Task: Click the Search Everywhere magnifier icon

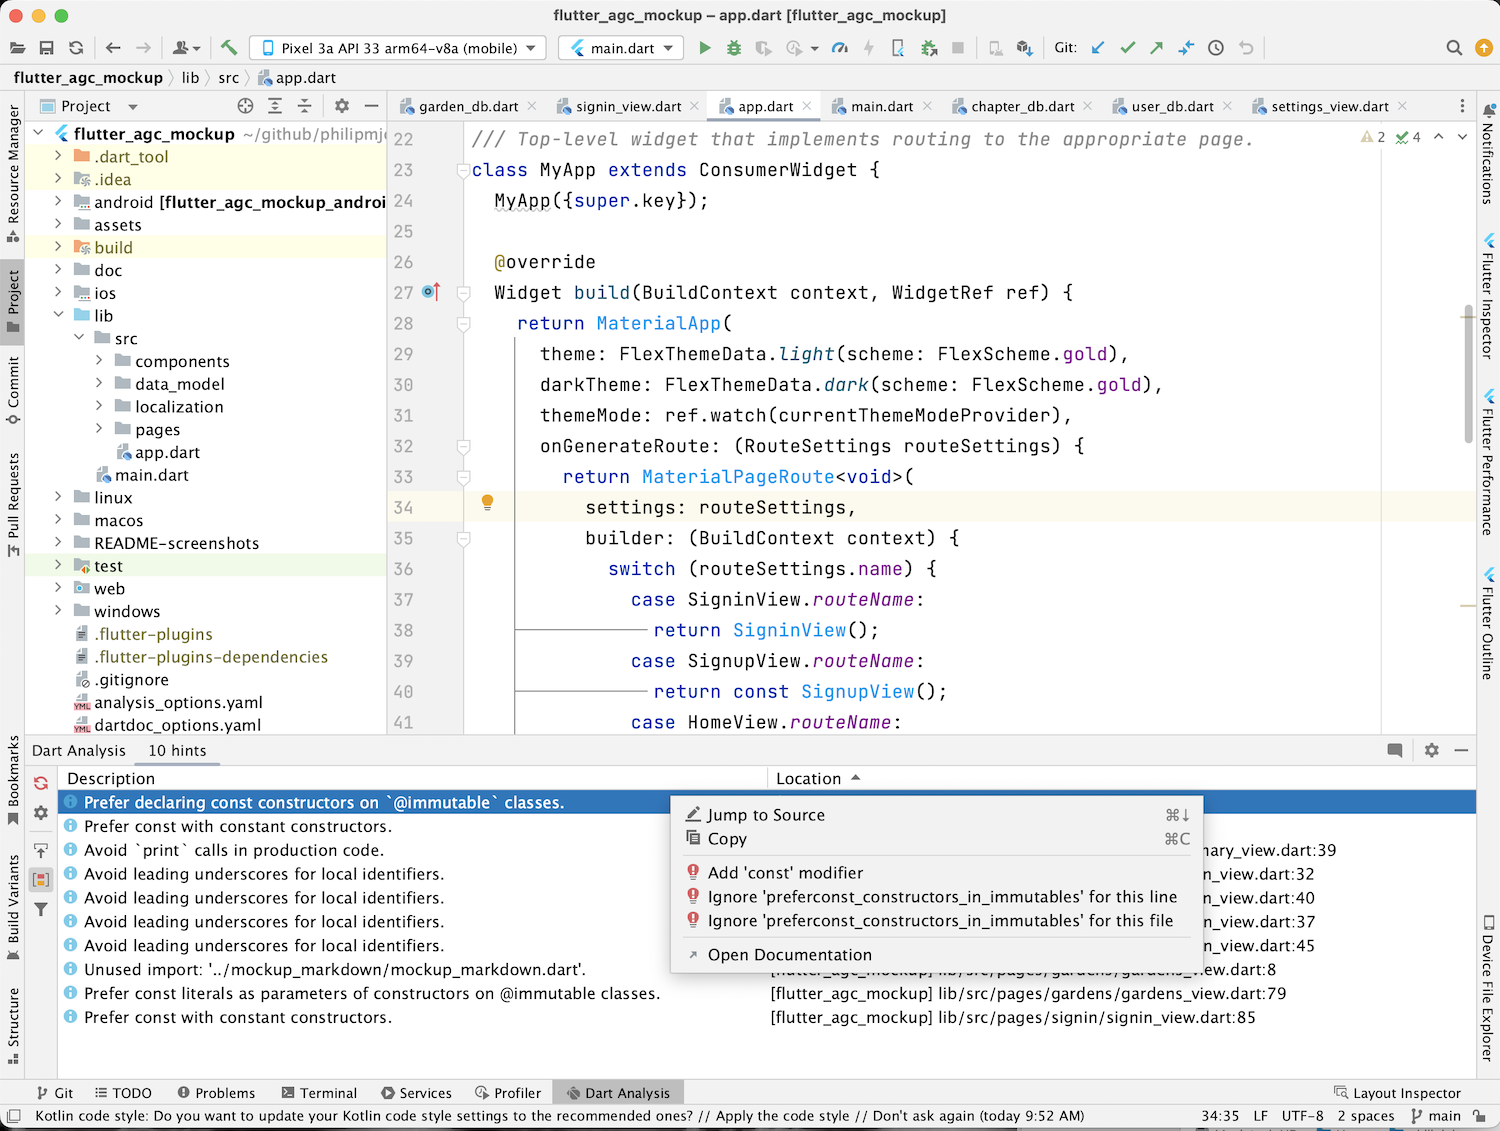Action: click(1454, 48)
